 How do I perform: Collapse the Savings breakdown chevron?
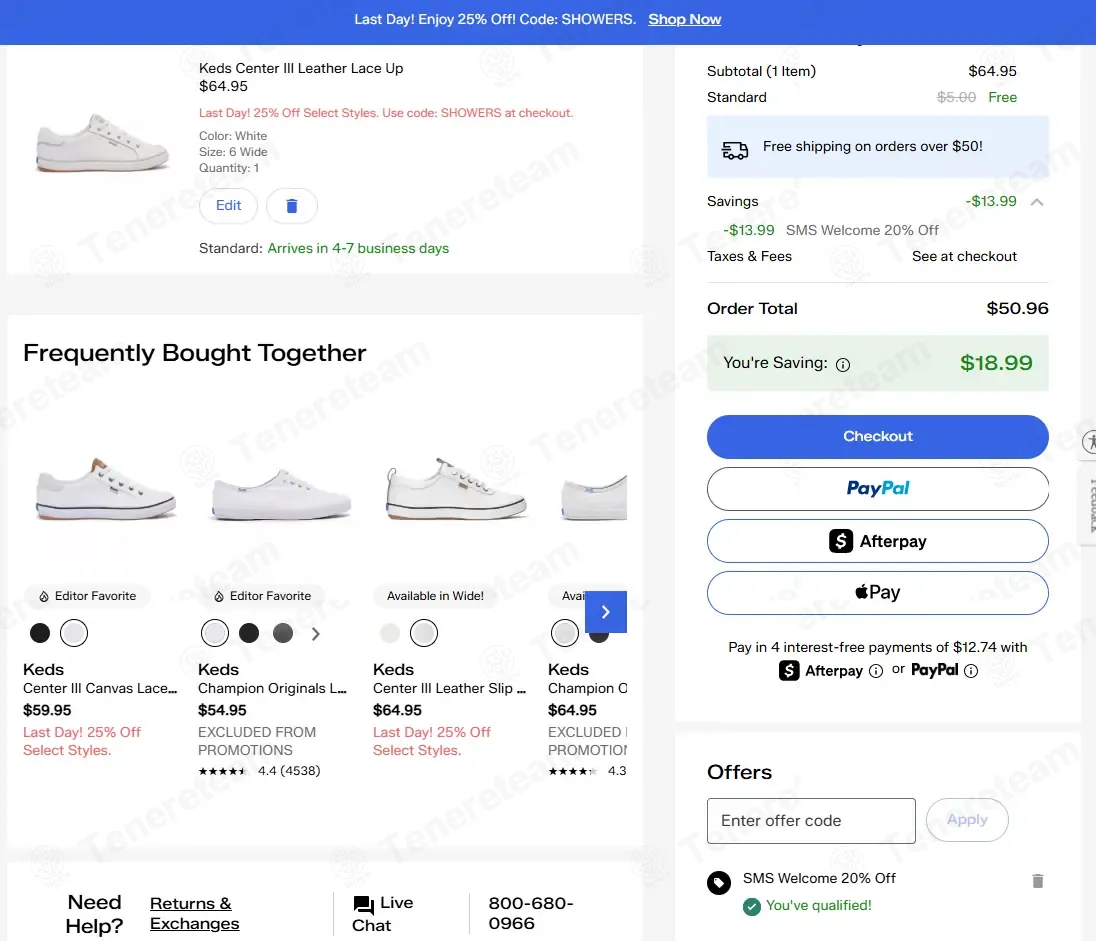coord(1037,202)
